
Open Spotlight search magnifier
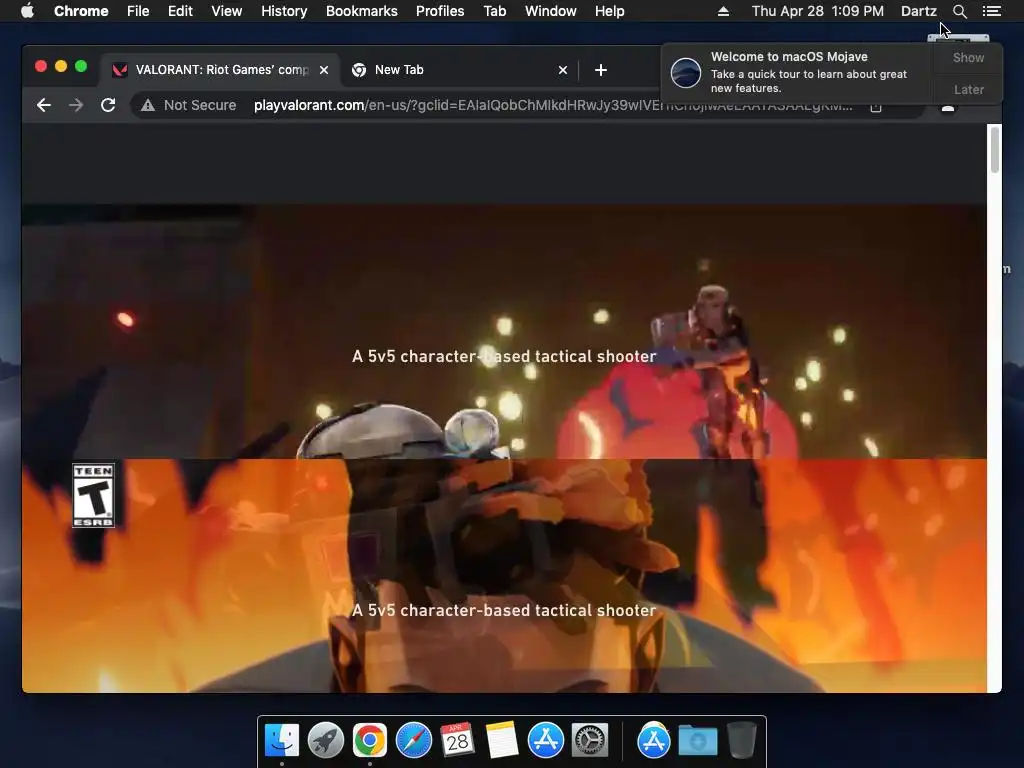(x=959, y=11)
